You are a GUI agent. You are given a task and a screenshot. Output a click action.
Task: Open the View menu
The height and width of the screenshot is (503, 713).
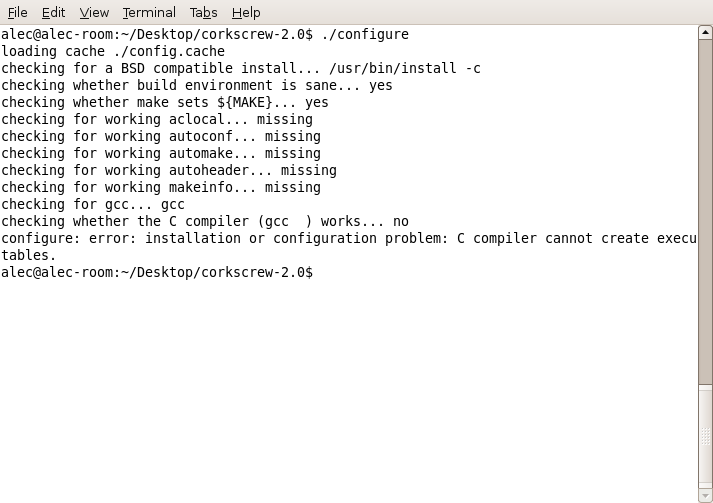(x=94, y=12)
